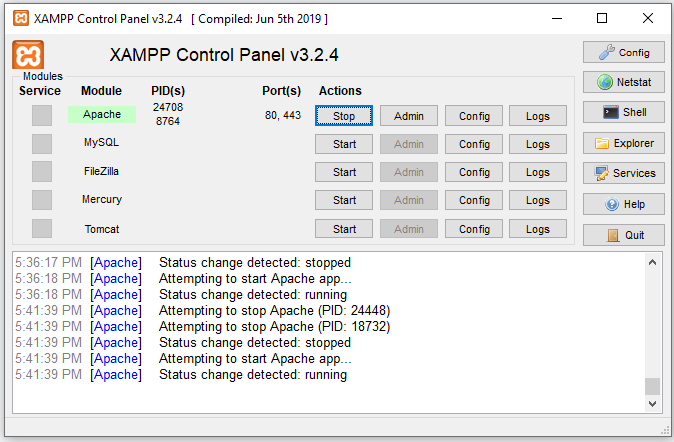Click the Quit door button
Viewport: 674px width, 442px height.
pos(624,235)
